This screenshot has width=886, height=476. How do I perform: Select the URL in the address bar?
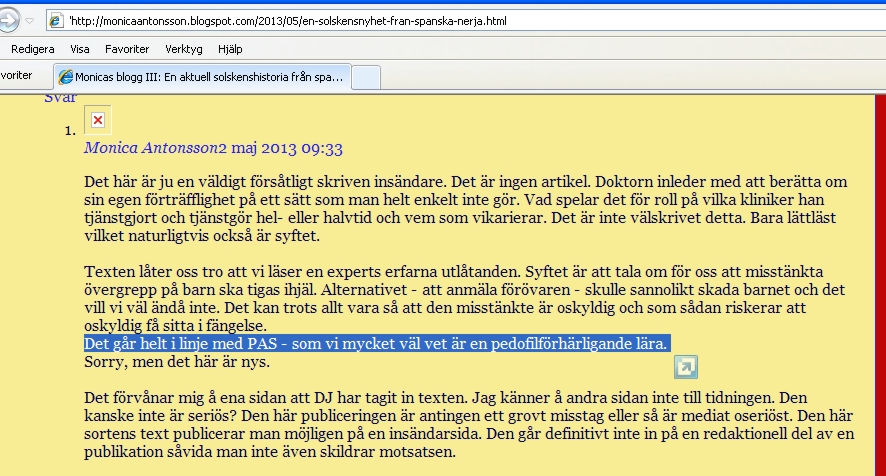pyautogui.click(x=288, y=21)
